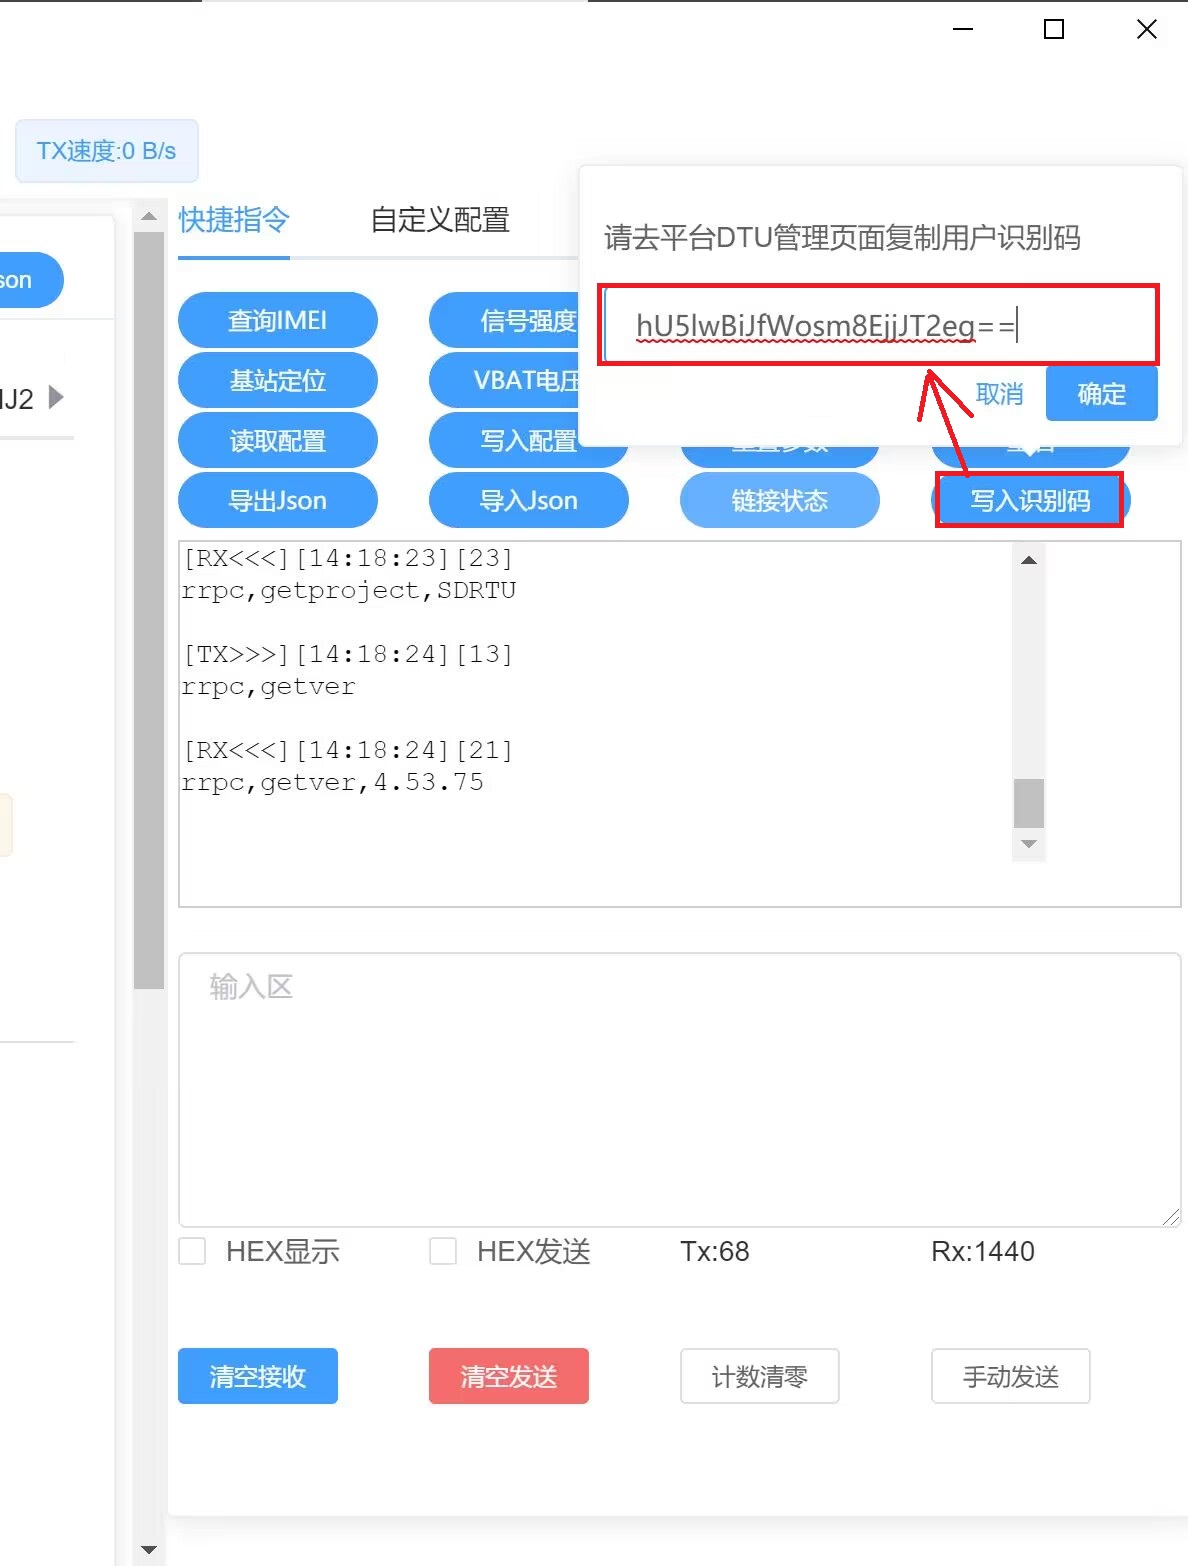Click the 链接状态 button
The height and width of the screenshot is (1566, 1188).
780,500
